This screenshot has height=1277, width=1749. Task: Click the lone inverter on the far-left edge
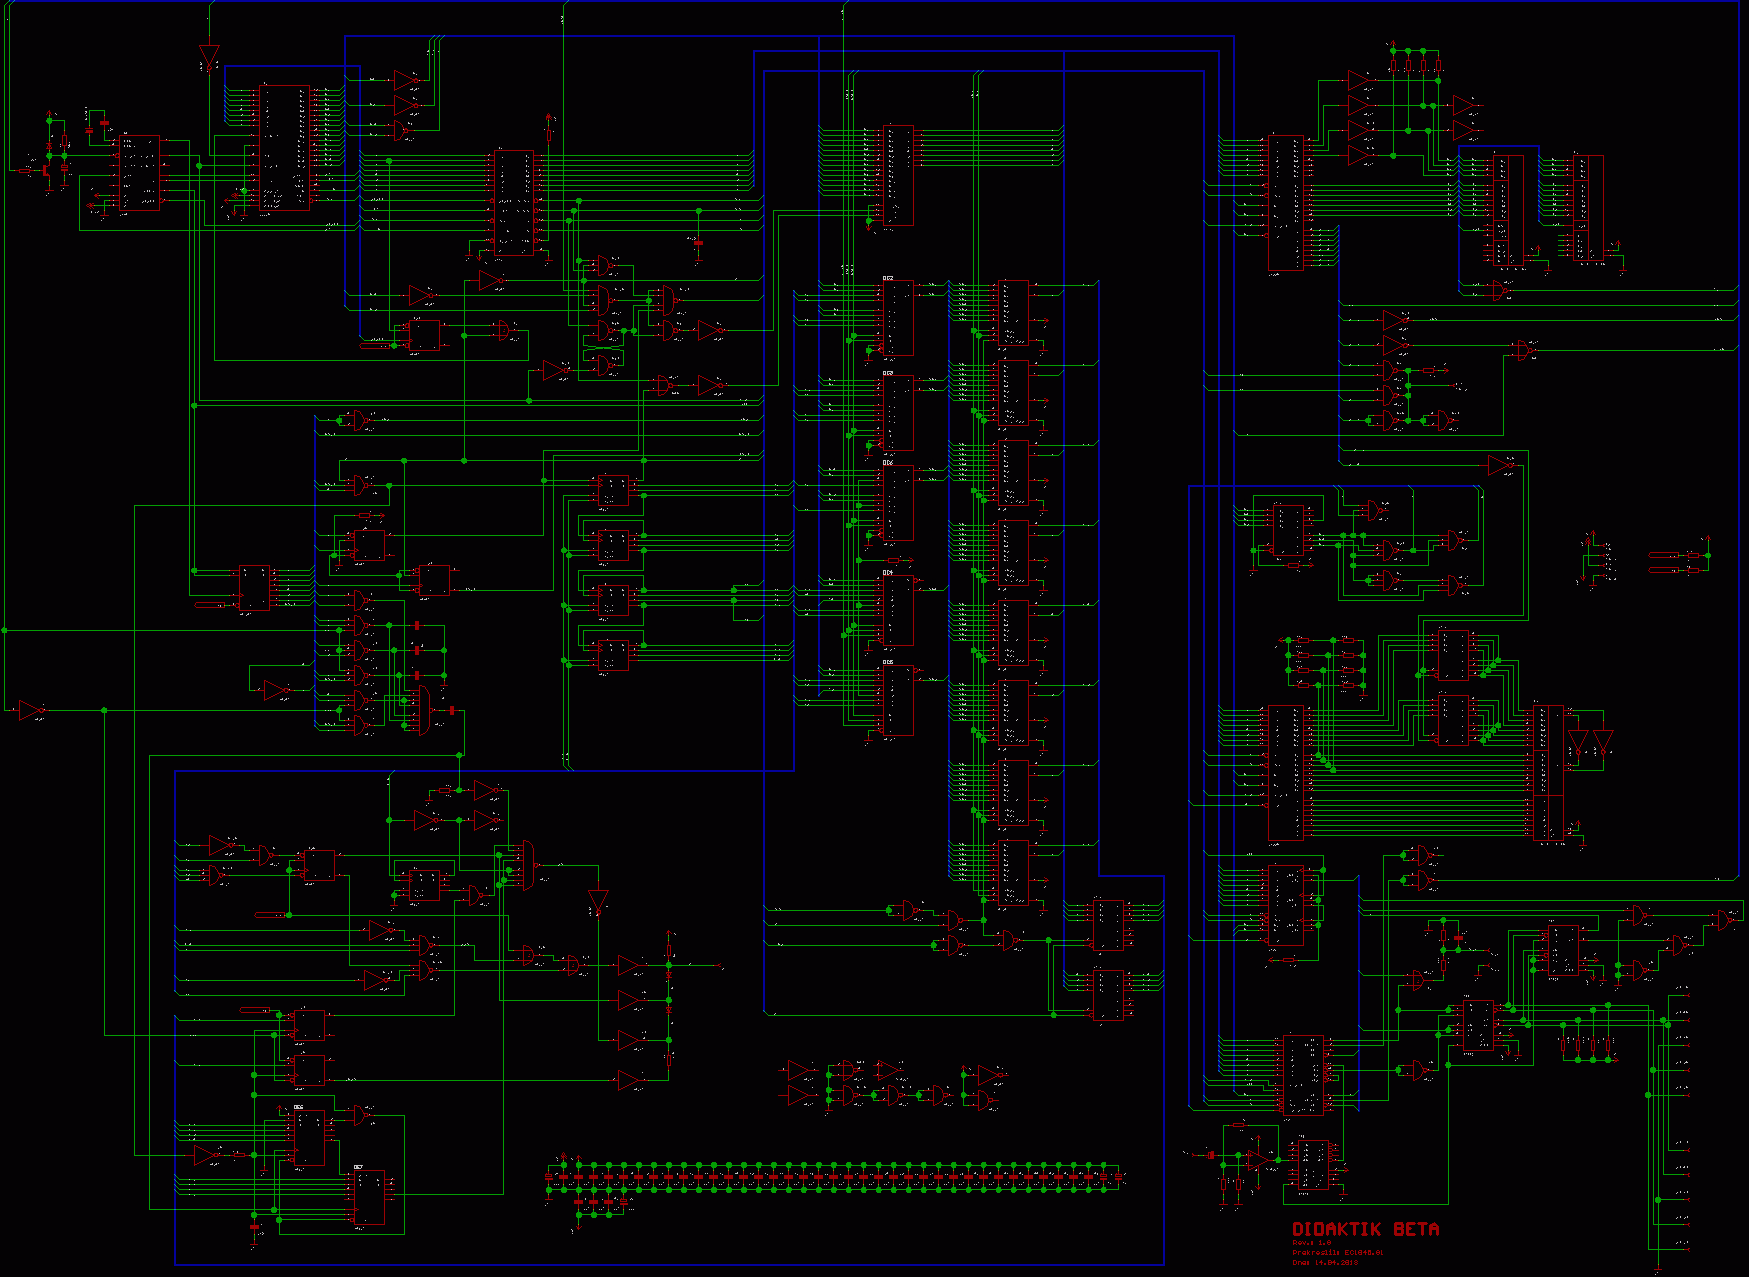(x=31, y=710)
